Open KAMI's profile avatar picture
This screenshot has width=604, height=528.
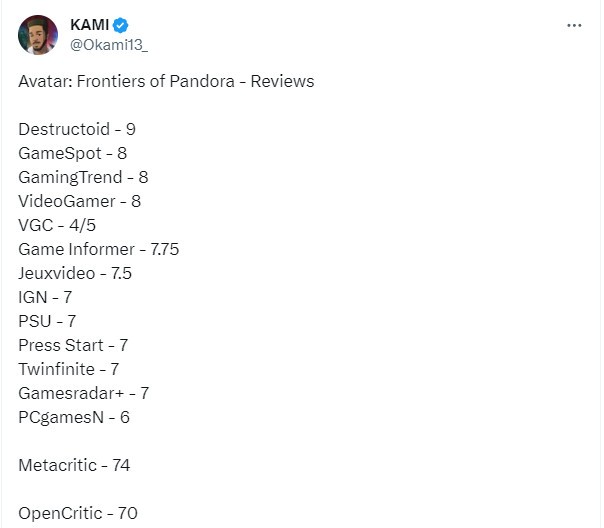(x=38, y=35)
